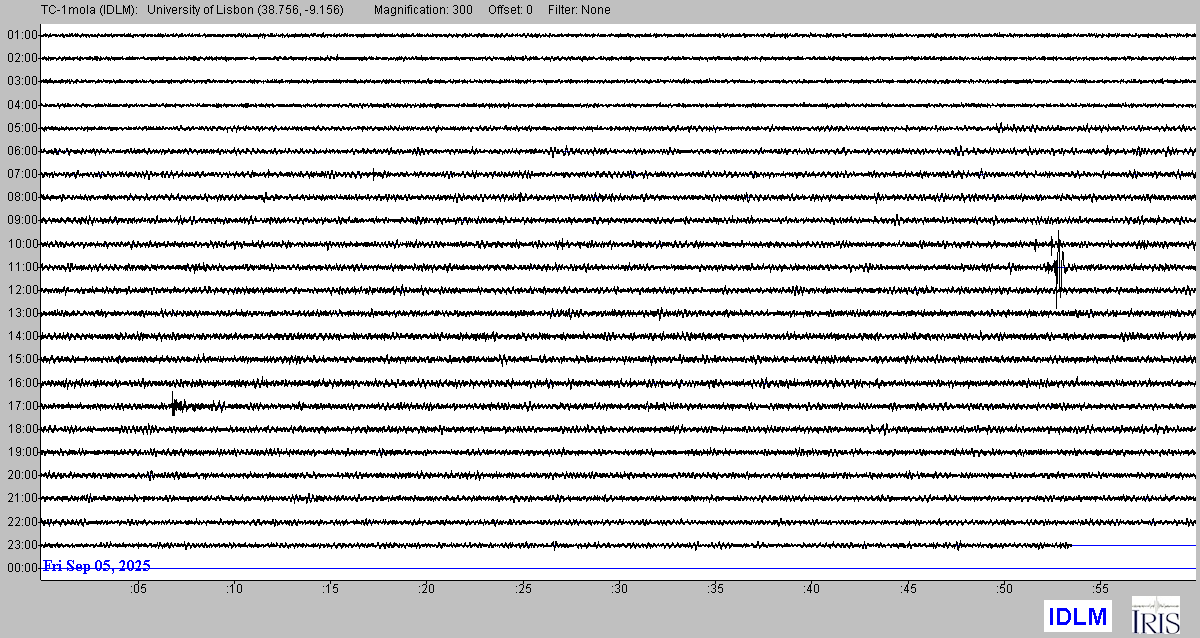Click the :55 minute axis marker
The image size is (1200, 638).
1100,589
